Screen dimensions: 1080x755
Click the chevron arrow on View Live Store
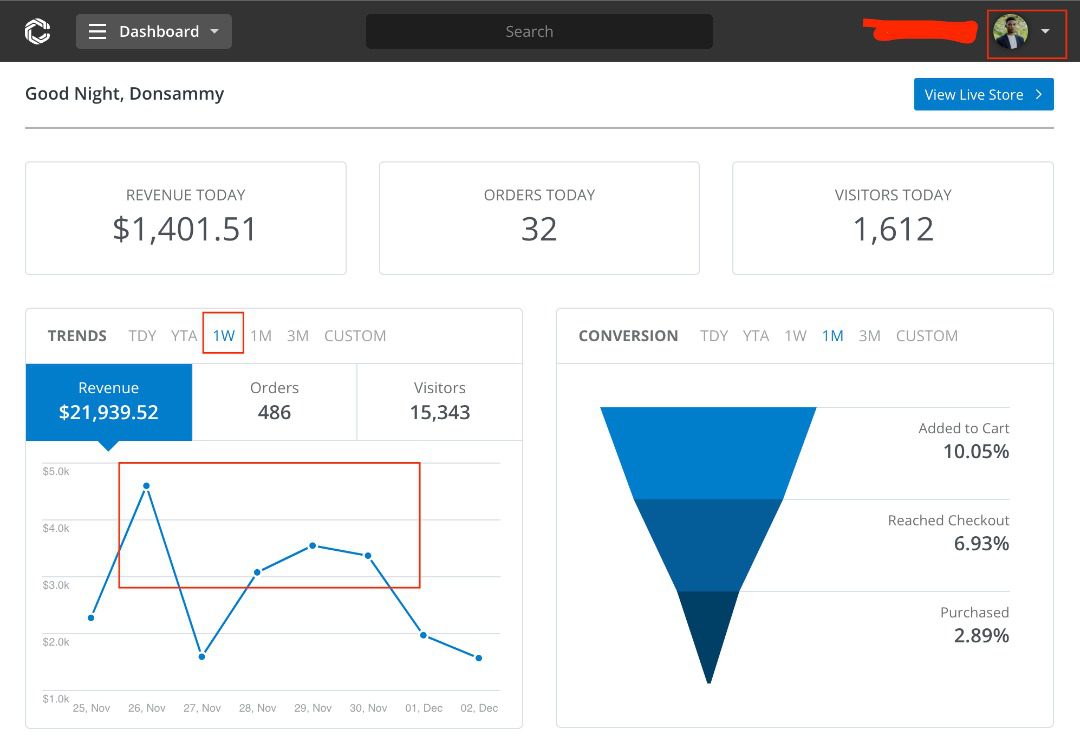point(1039,95)
